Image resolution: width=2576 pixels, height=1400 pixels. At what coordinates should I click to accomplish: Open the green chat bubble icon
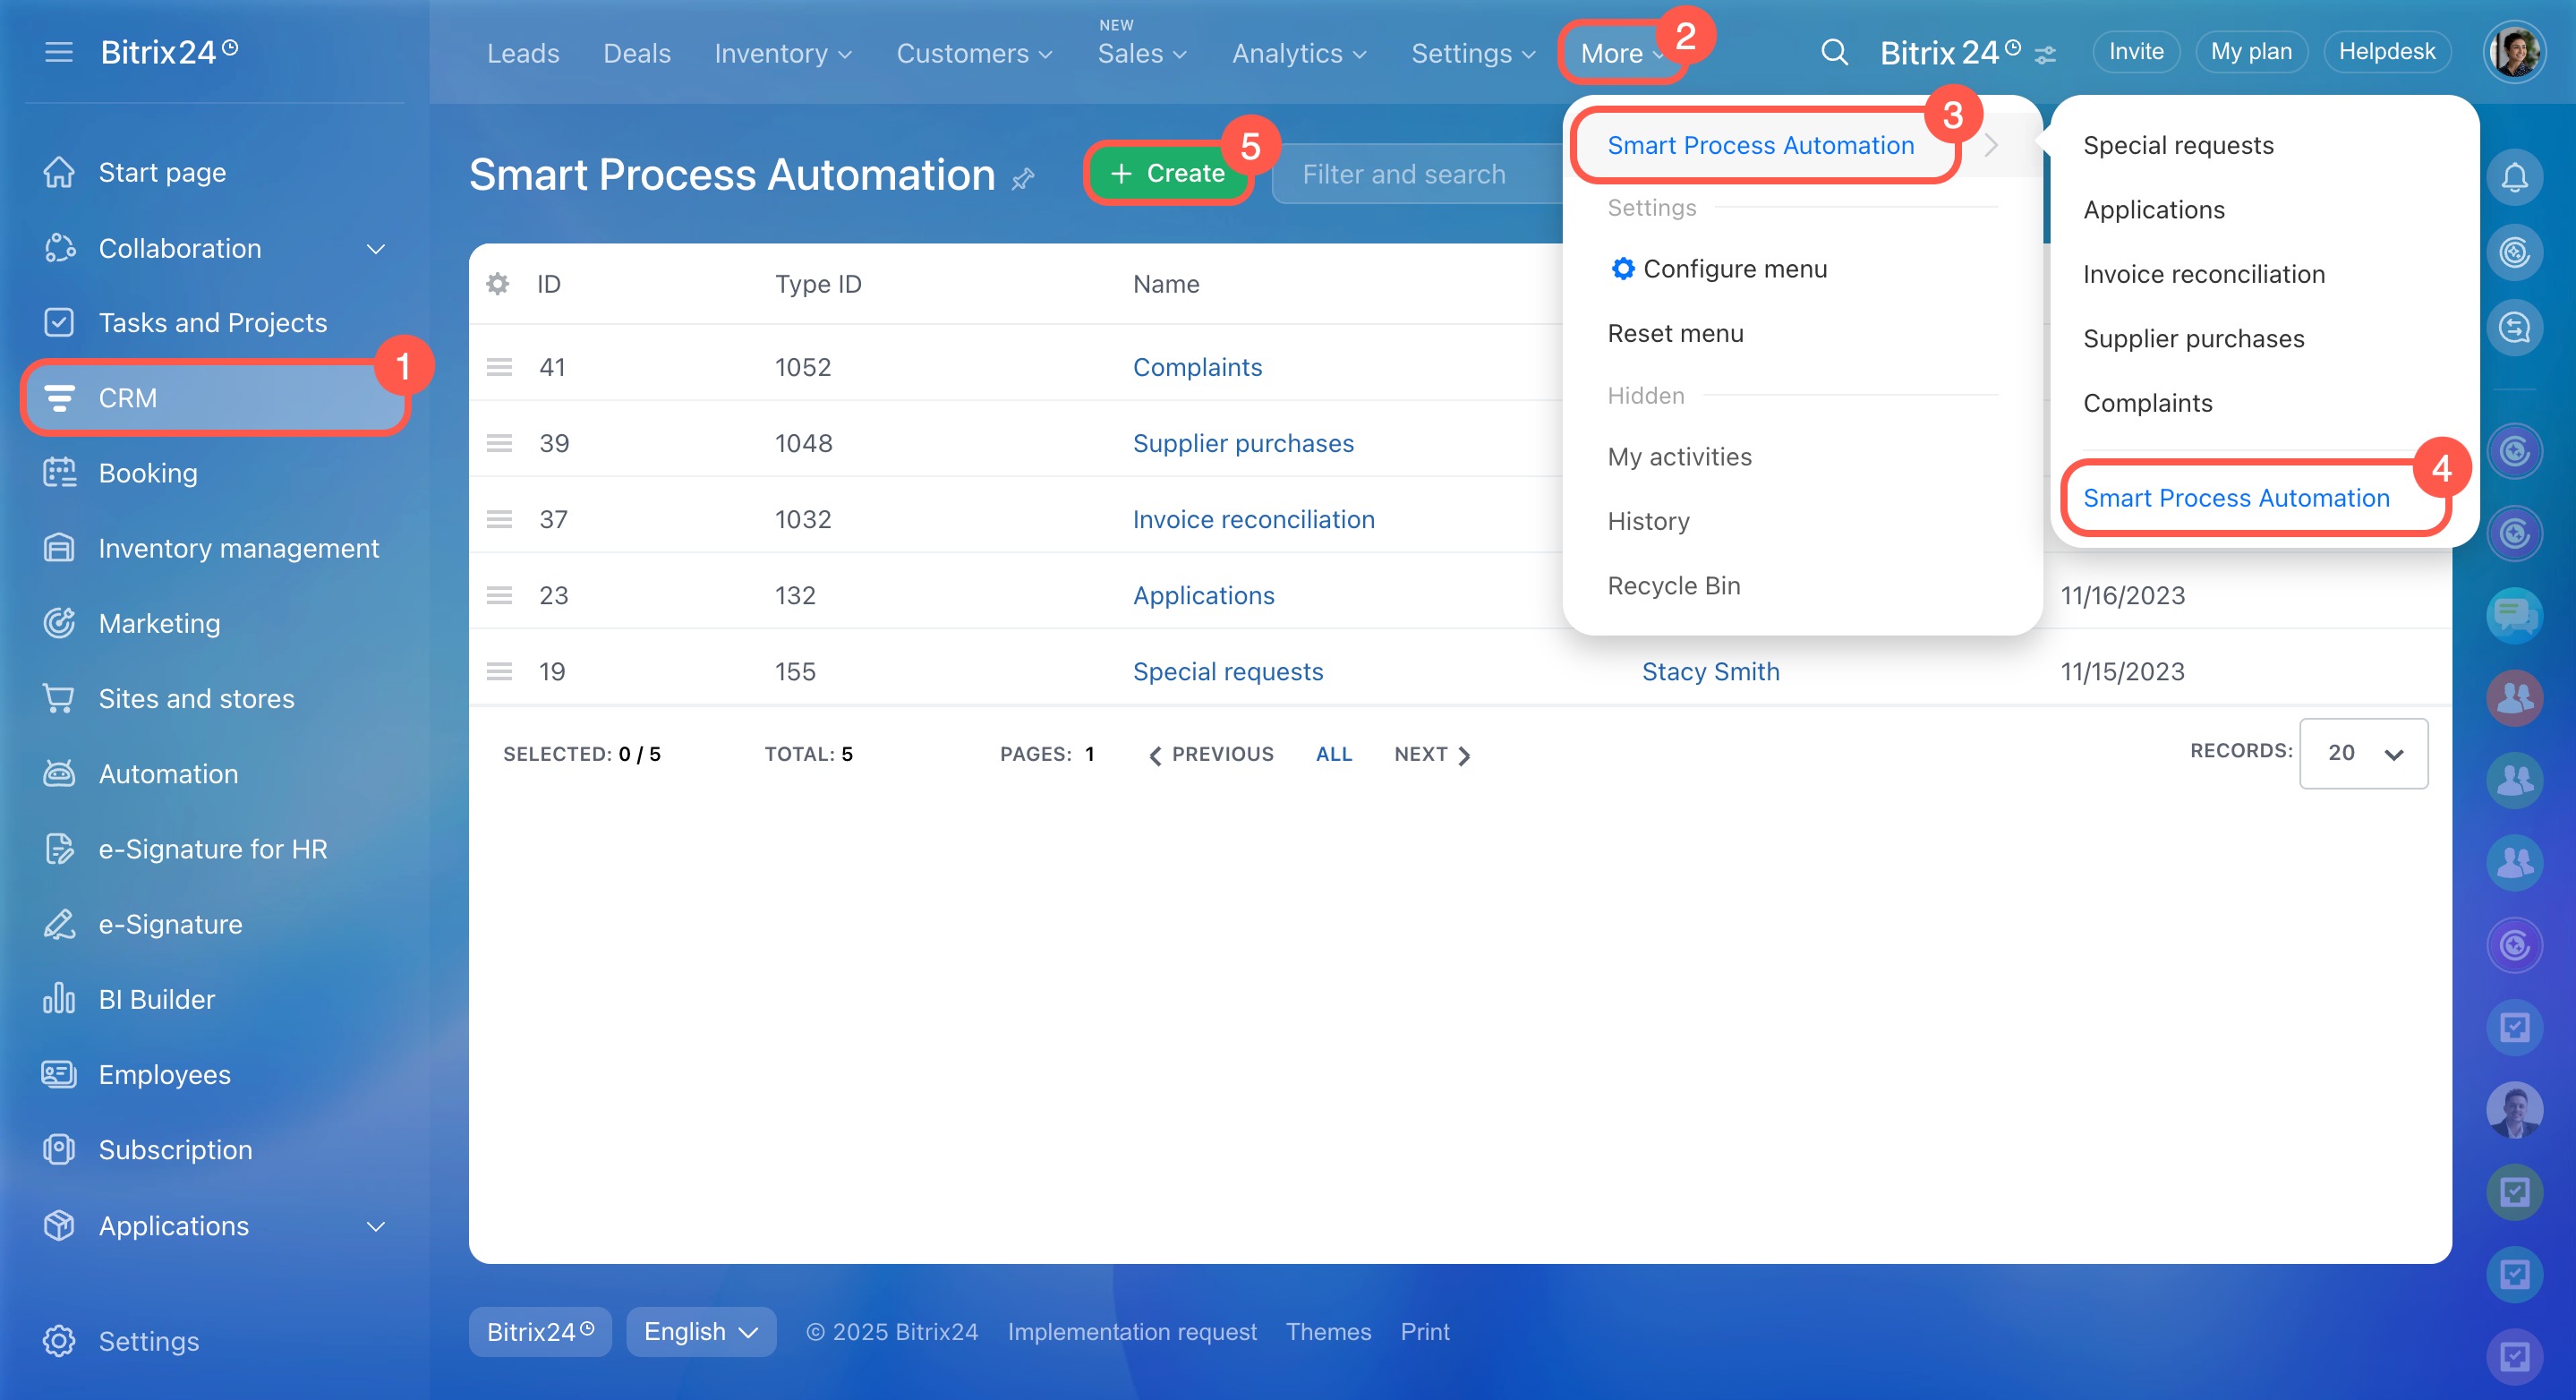tap(2514, 615)
